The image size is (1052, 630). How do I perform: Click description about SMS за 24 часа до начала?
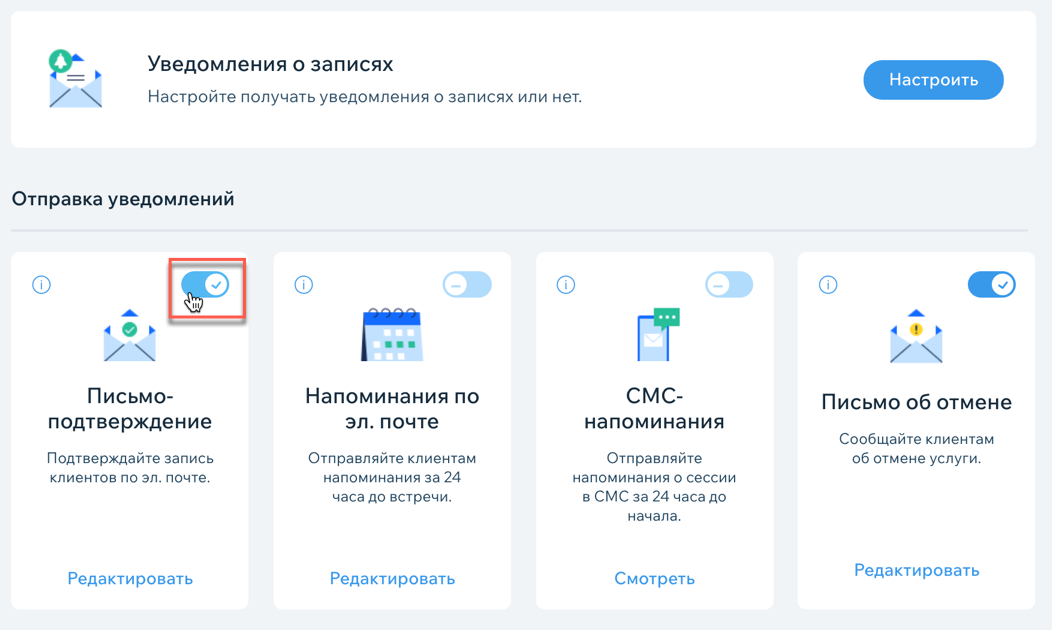click(654, 487)
